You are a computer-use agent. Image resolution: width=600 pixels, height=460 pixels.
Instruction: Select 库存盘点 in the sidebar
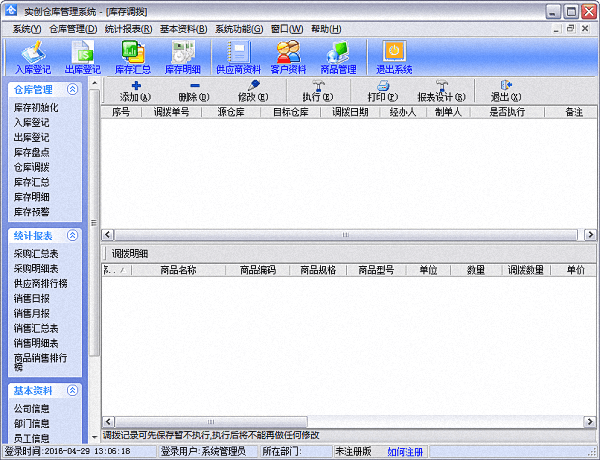pyautogui.click(x=31, y=151)
